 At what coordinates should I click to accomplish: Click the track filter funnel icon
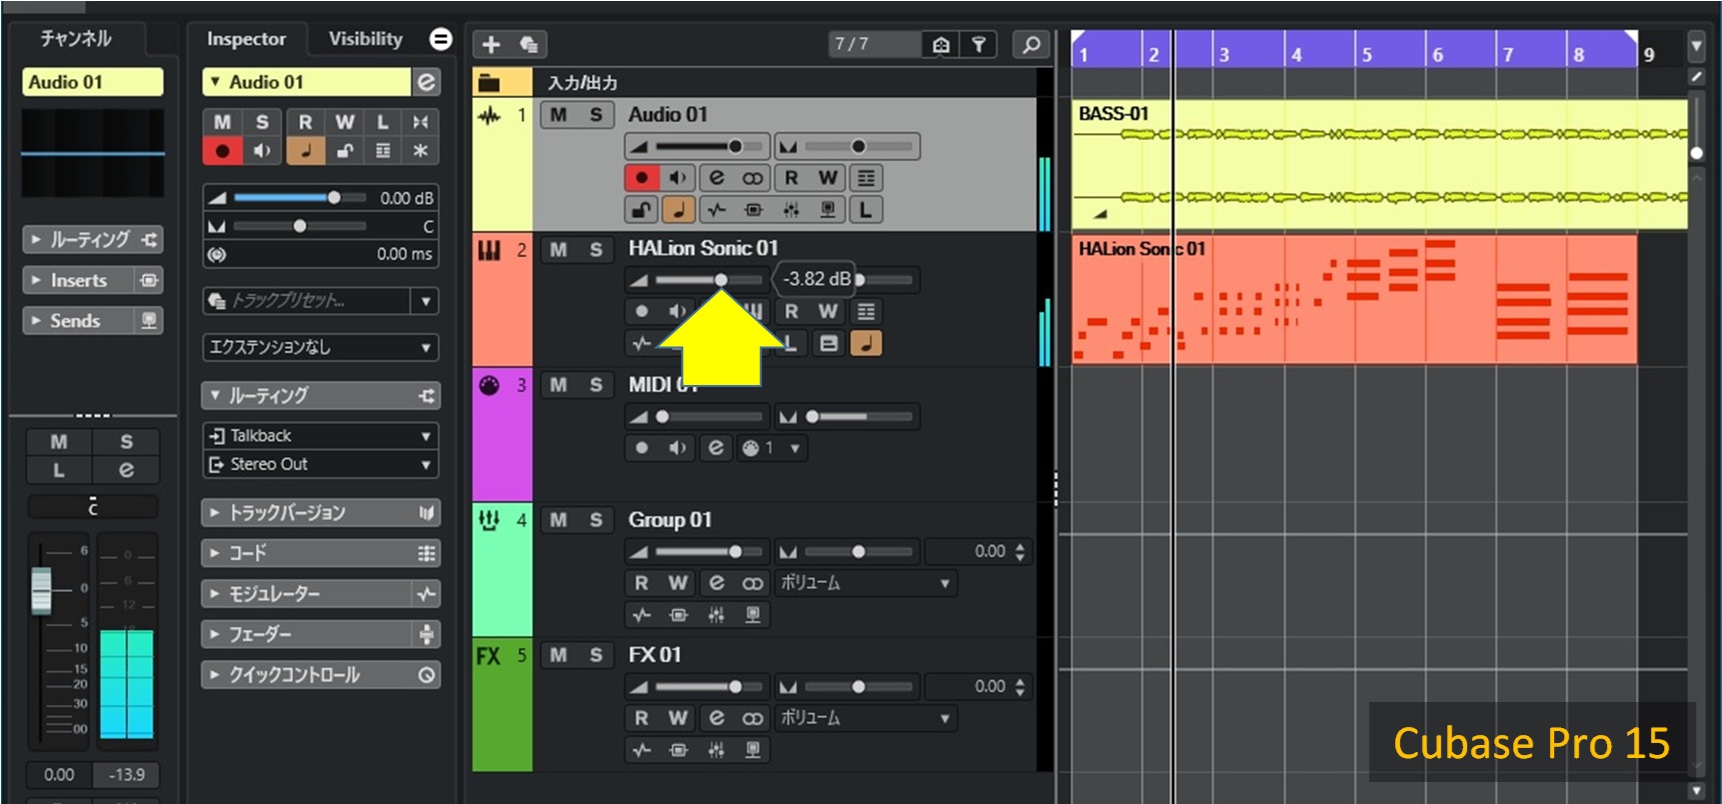979,45
